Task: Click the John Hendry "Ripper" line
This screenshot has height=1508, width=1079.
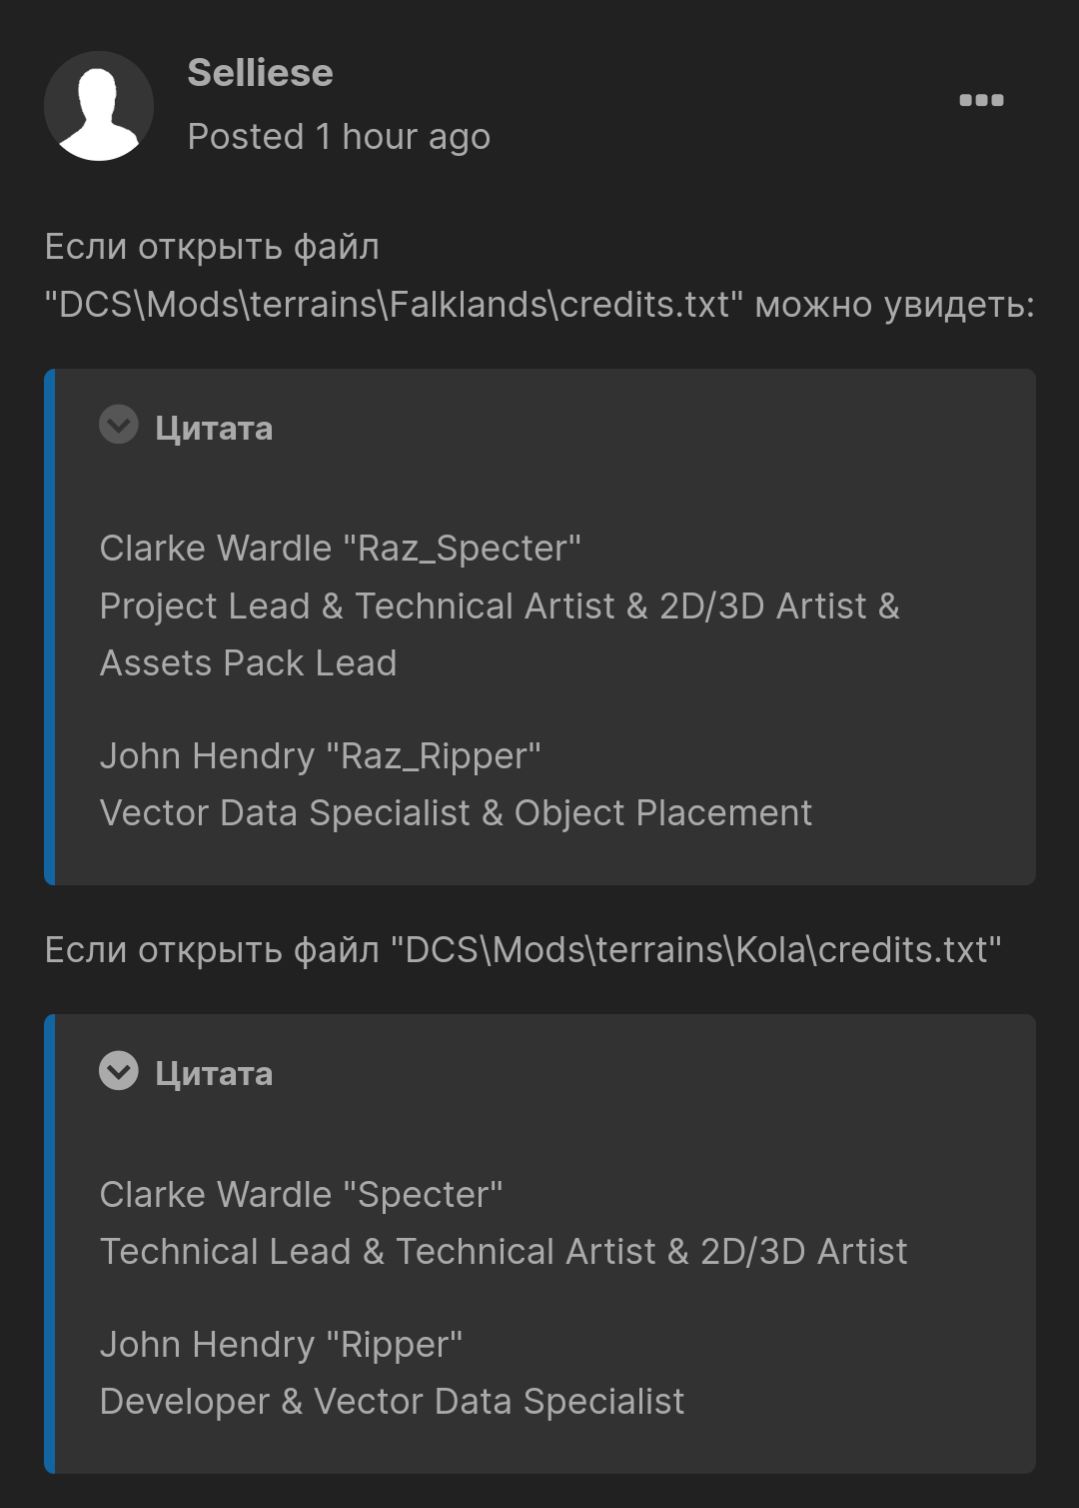Action: [x=281, y=1344]
